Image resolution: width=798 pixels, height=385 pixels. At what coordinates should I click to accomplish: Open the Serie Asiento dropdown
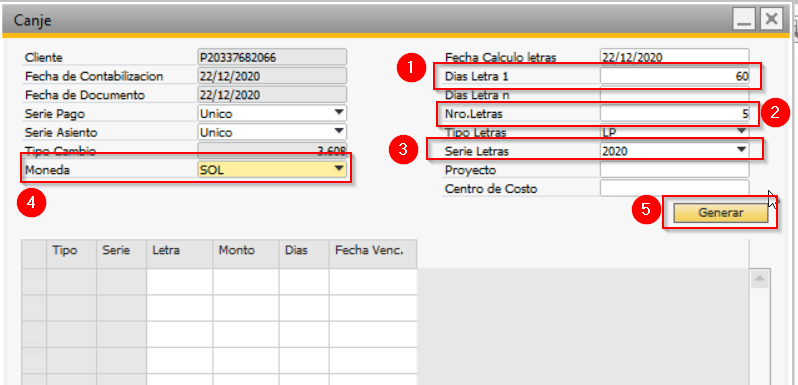pyautogui.click(x=272, y=132)
